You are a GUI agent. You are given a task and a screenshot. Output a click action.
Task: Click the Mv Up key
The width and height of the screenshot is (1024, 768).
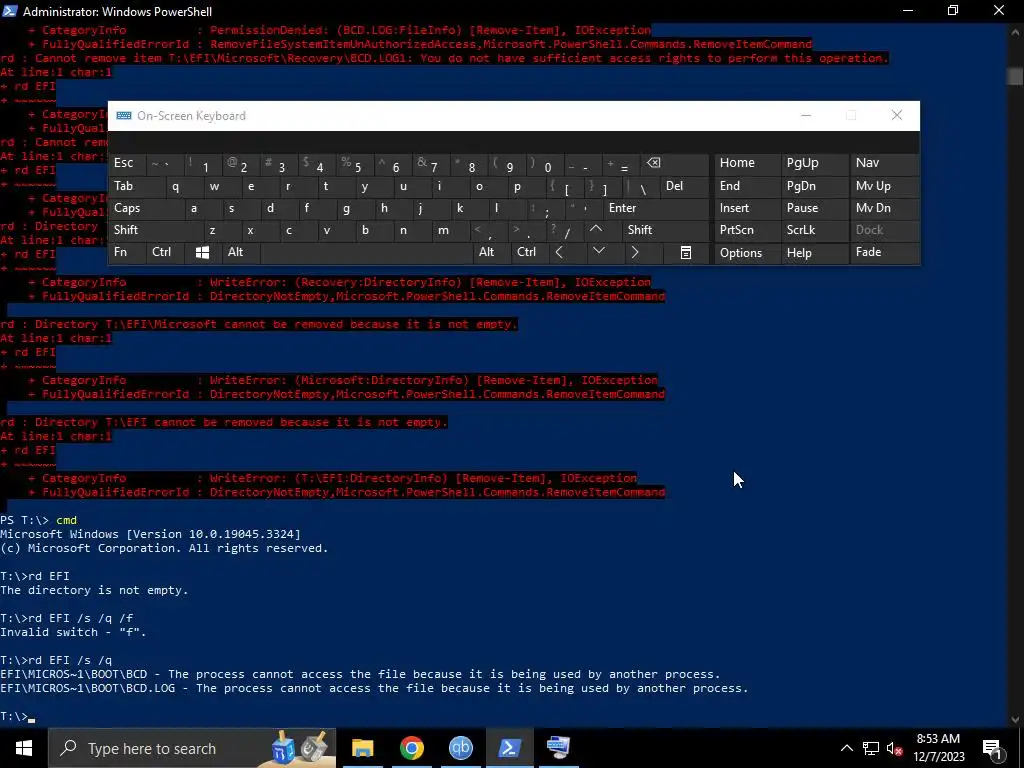pos(884,186)
